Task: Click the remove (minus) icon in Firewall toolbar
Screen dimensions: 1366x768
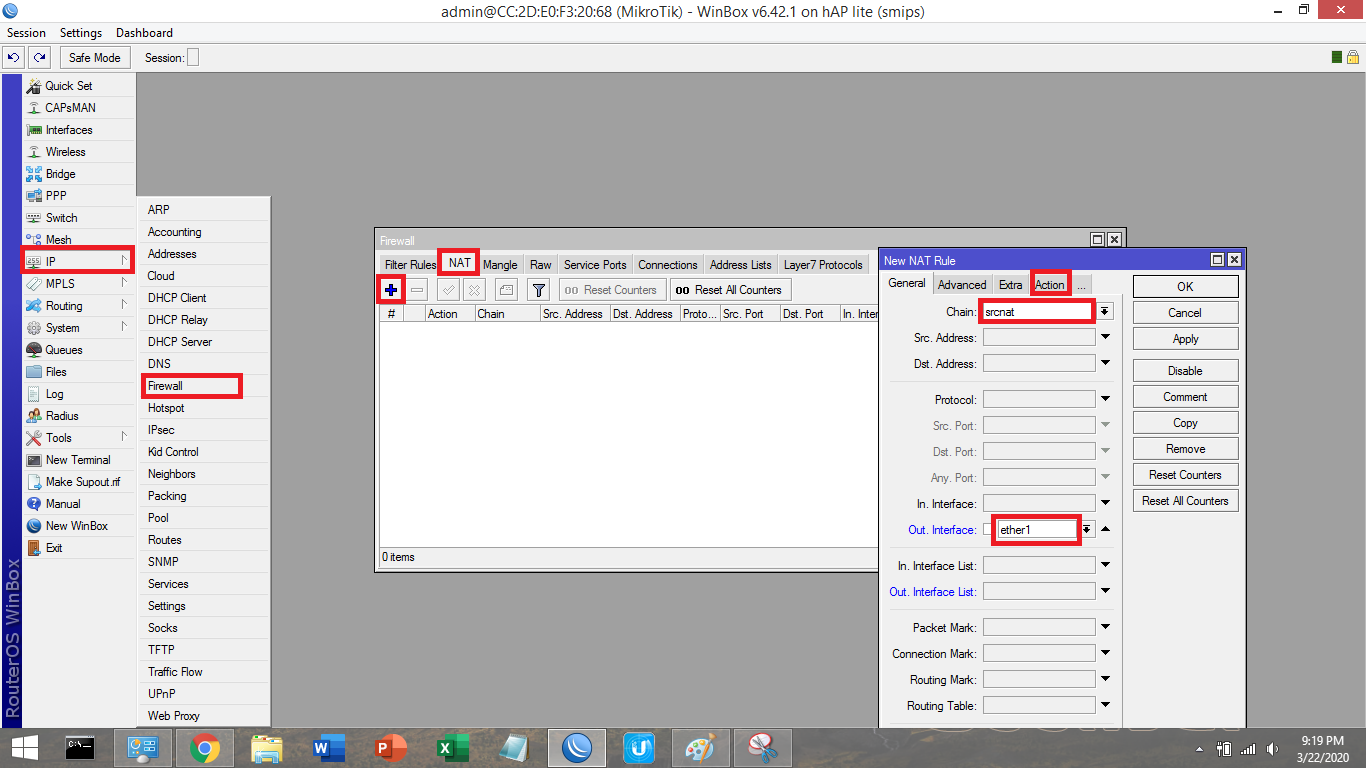Action: click(417, 290)
